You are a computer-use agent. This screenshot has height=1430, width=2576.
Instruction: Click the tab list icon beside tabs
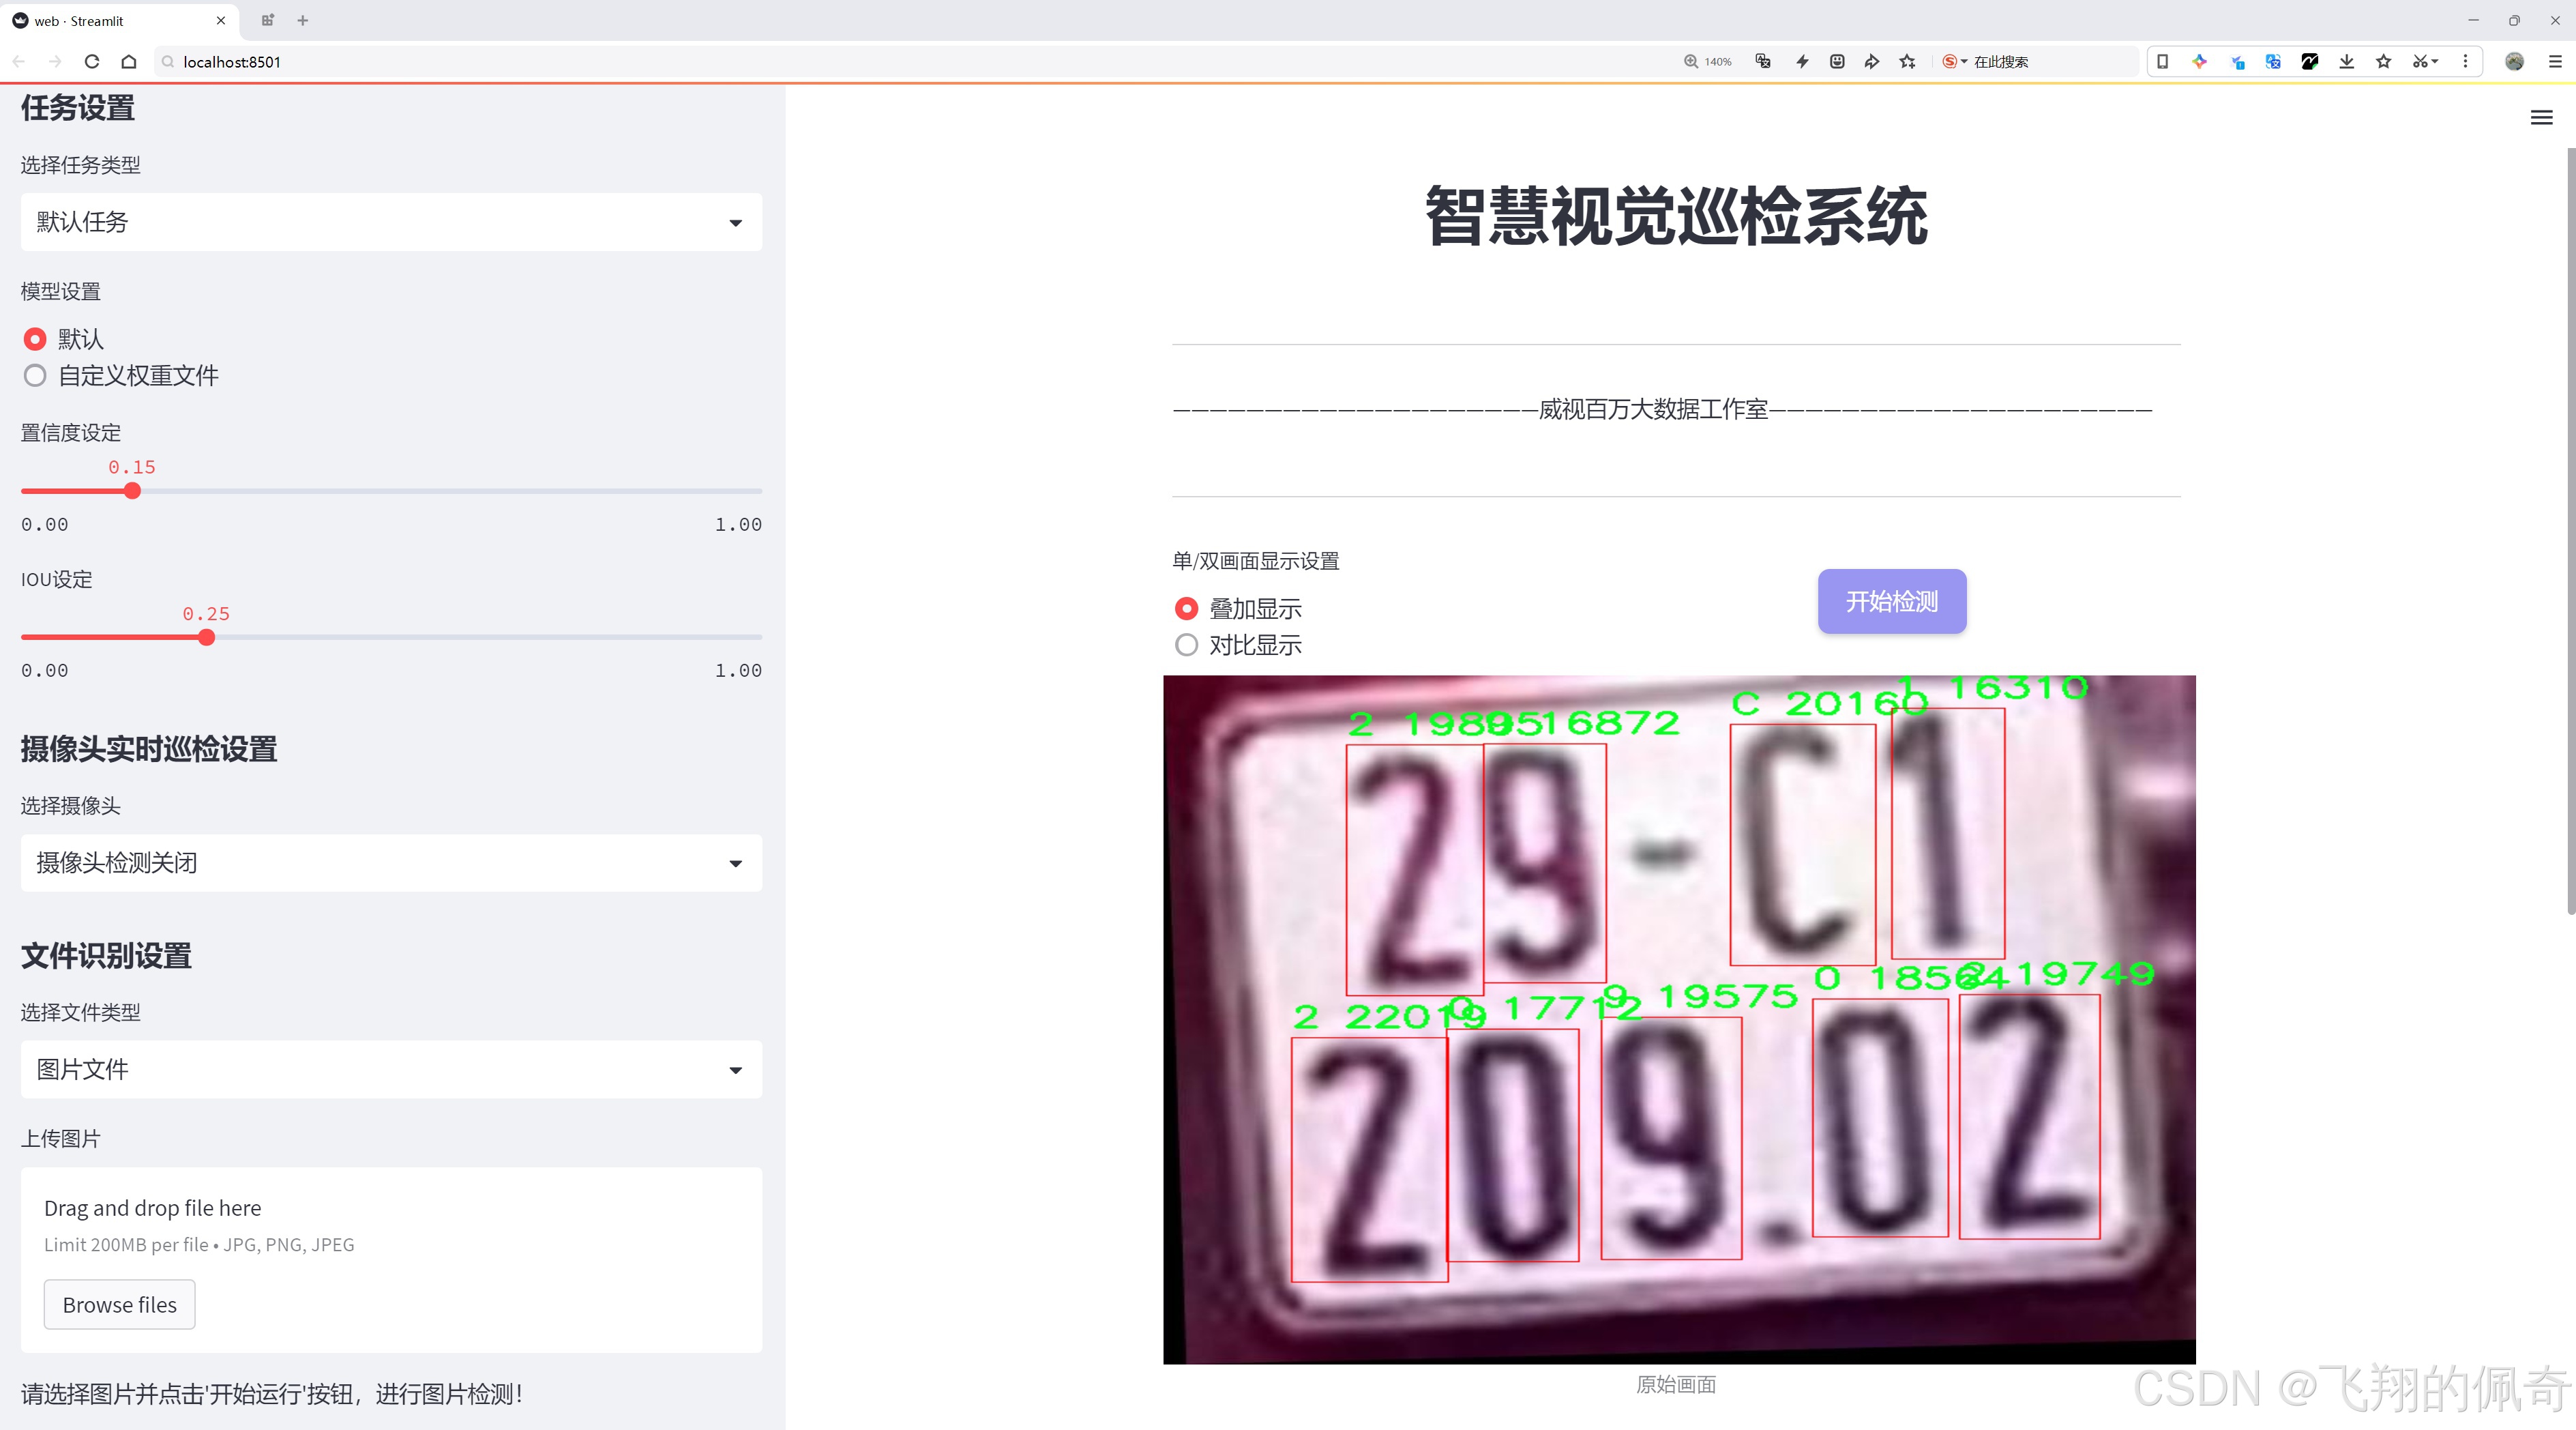click(267, 20)
